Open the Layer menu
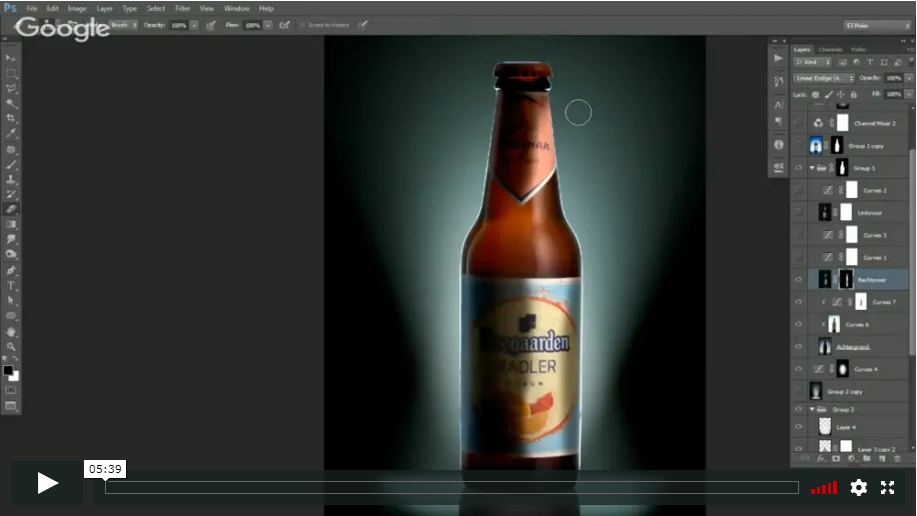This screenshot has width=917, height=516. [105, 8]
